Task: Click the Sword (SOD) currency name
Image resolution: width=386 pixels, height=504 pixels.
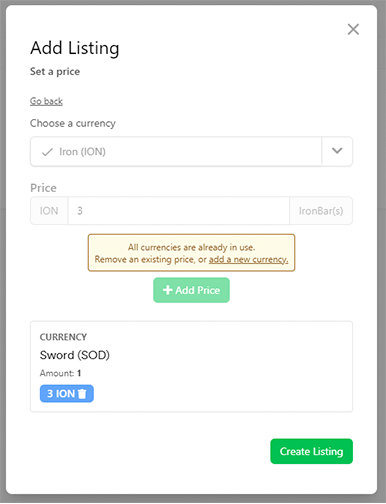Action: click(75, 355)
